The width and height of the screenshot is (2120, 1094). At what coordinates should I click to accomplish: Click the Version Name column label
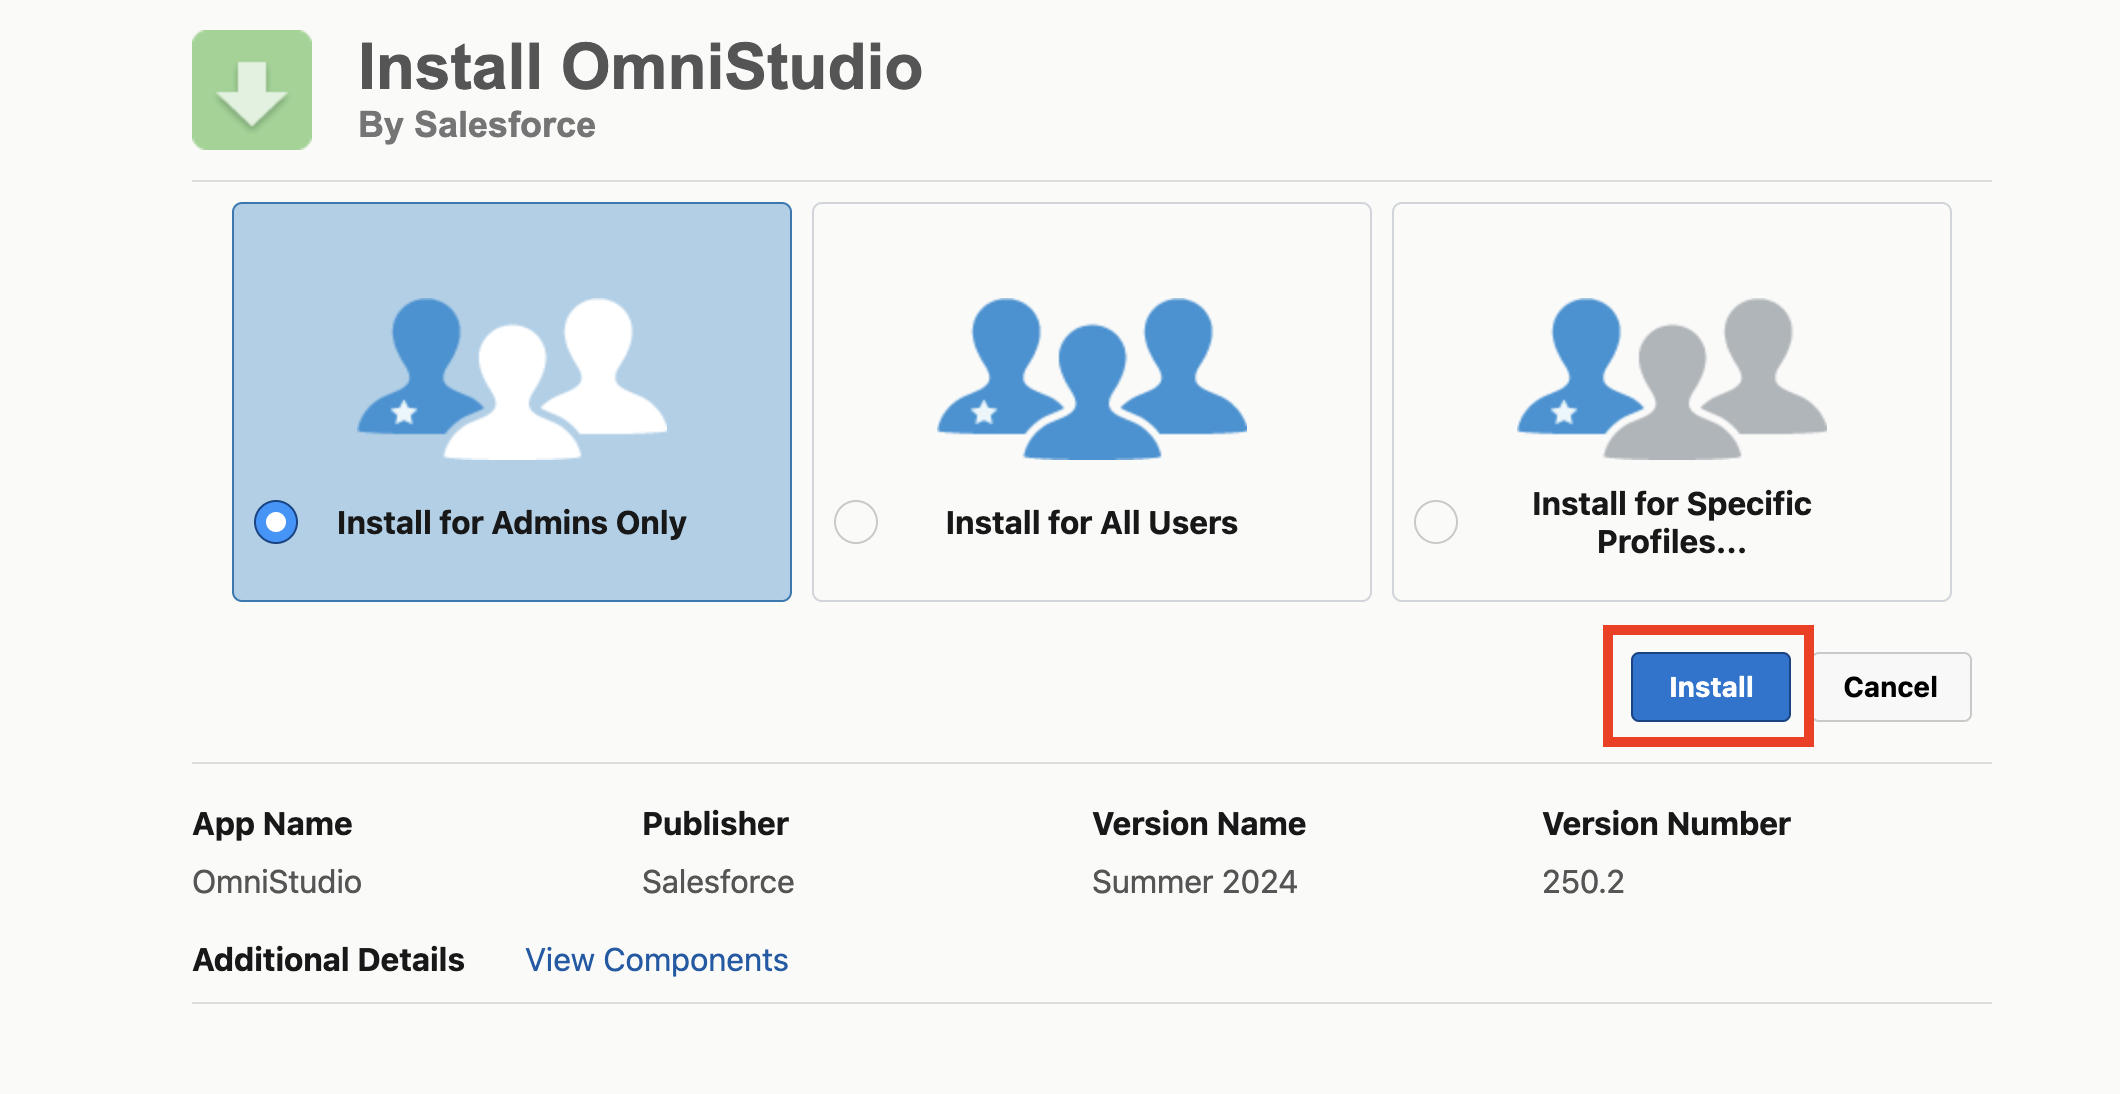1199,824
